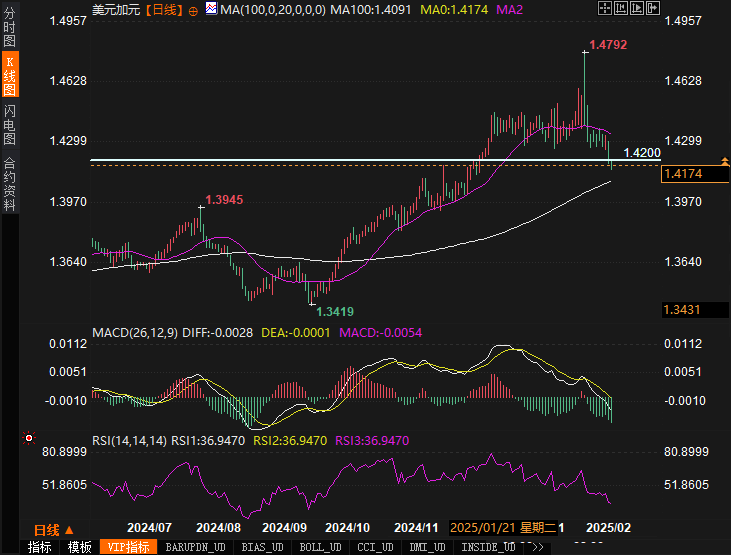Choose the CCI_UD indicator tab

point(375,547)
